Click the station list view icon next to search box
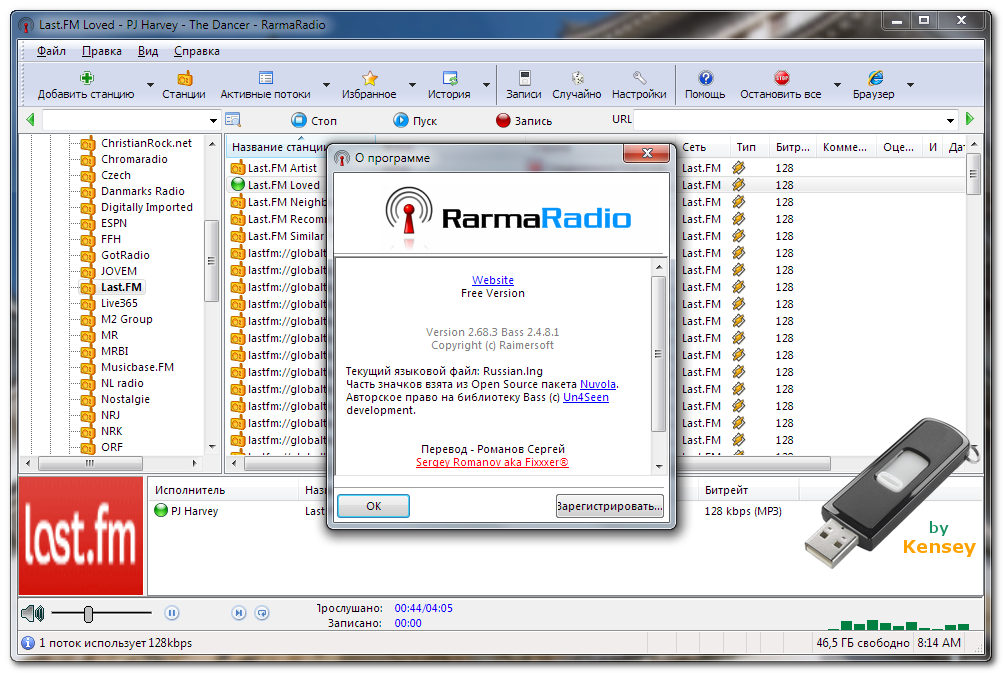This screenshot has width=1003, height=673. point(233,120)
